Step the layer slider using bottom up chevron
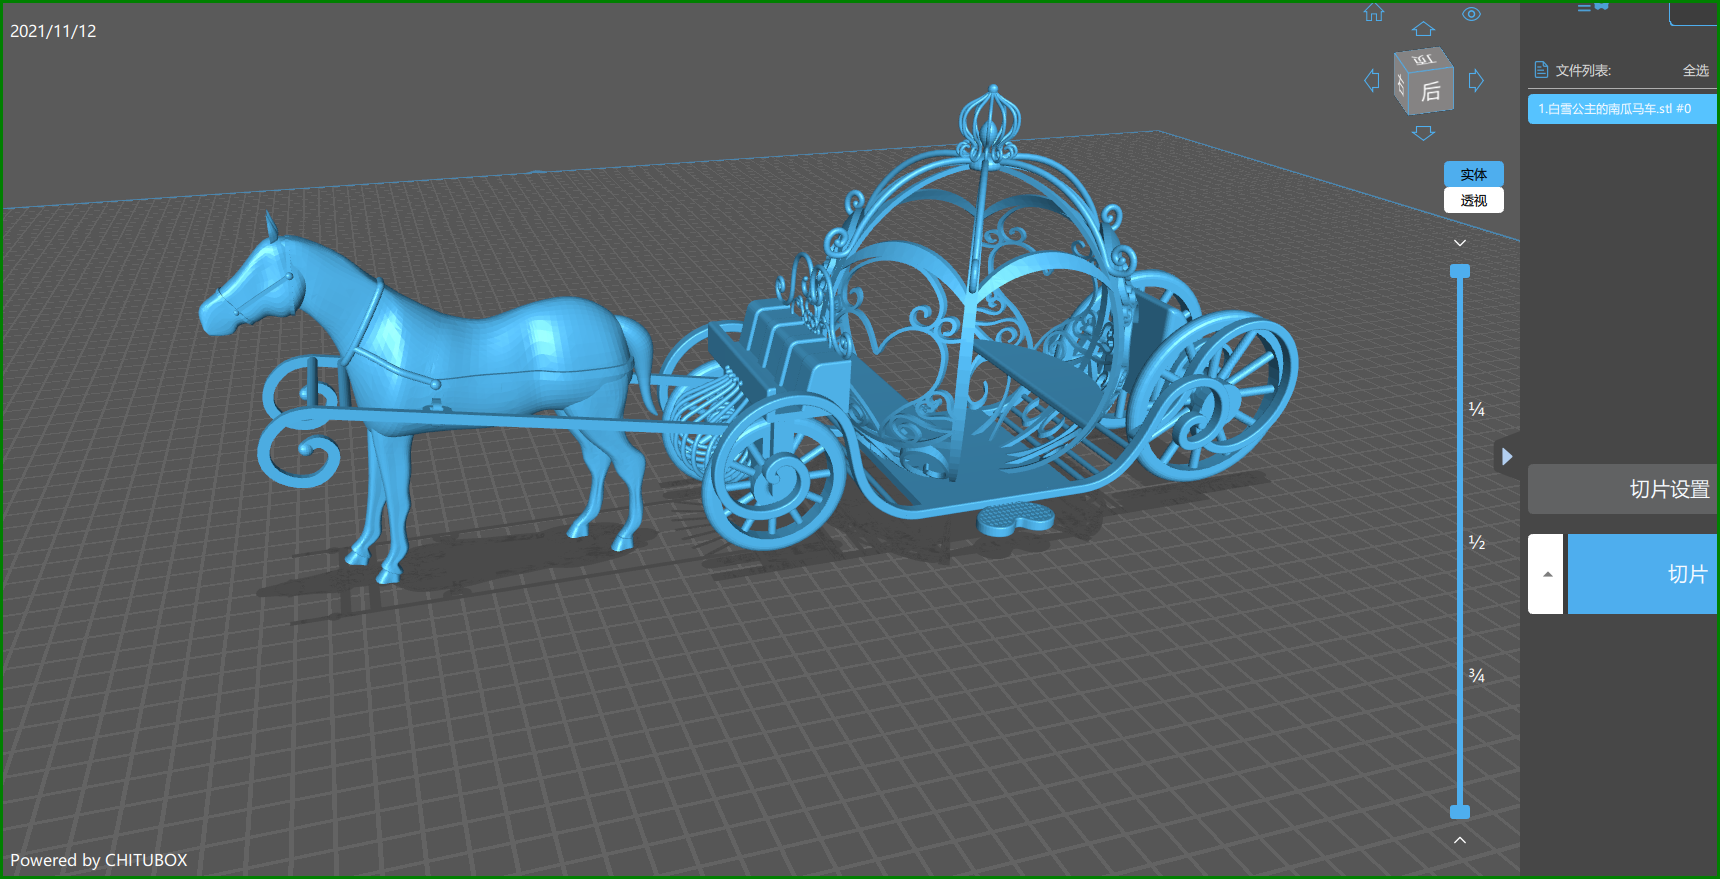1720x879 pixels. tap(1460, 840)
